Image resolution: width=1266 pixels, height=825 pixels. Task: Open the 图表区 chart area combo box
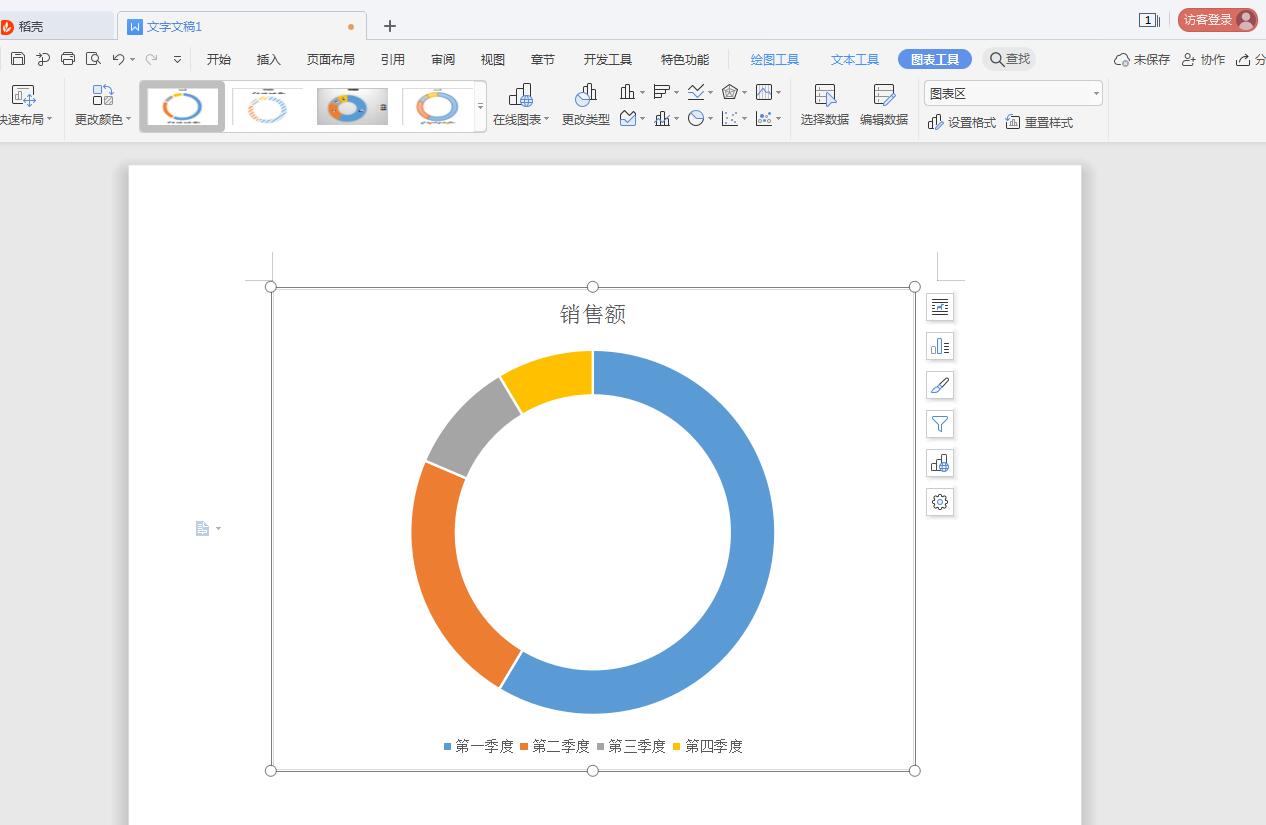point(1012,92)
